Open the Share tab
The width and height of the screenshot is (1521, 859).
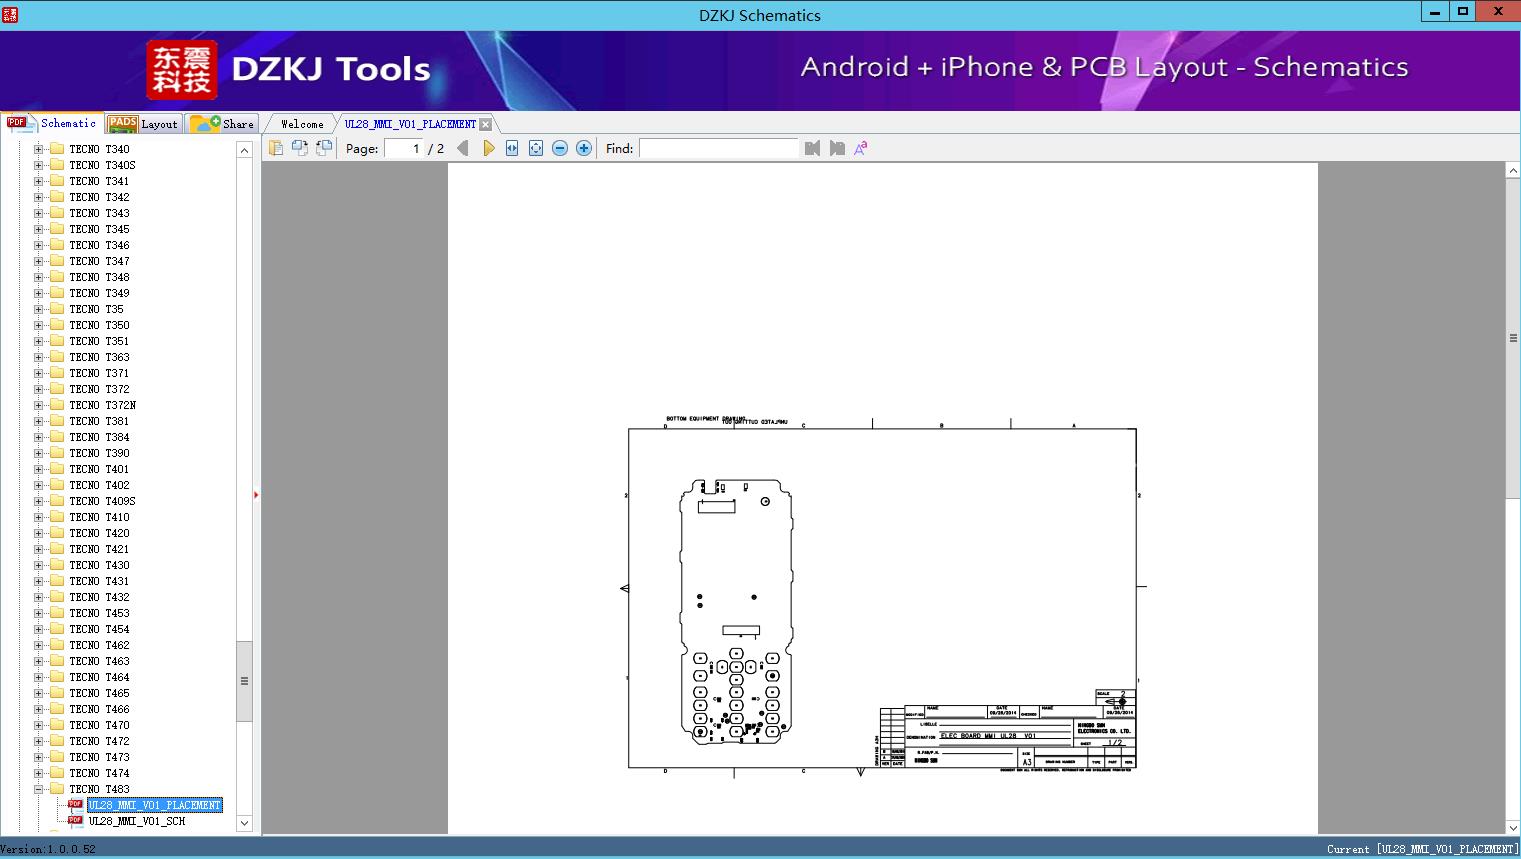(222, 124)
